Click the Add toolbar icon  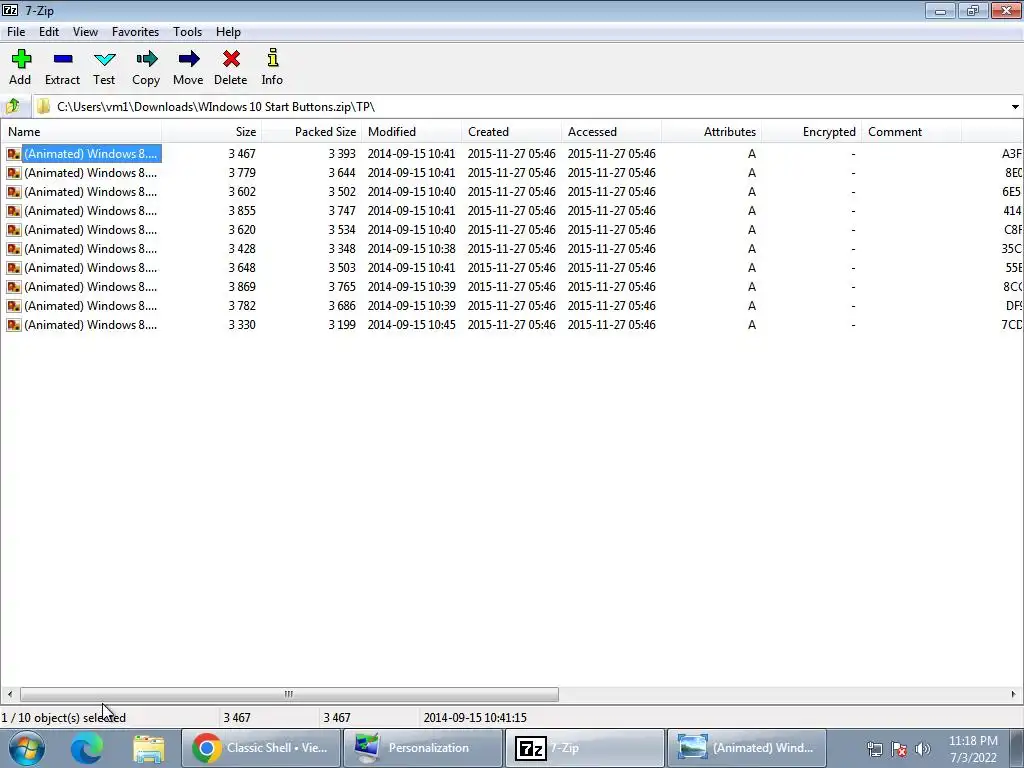click(20, 67)
